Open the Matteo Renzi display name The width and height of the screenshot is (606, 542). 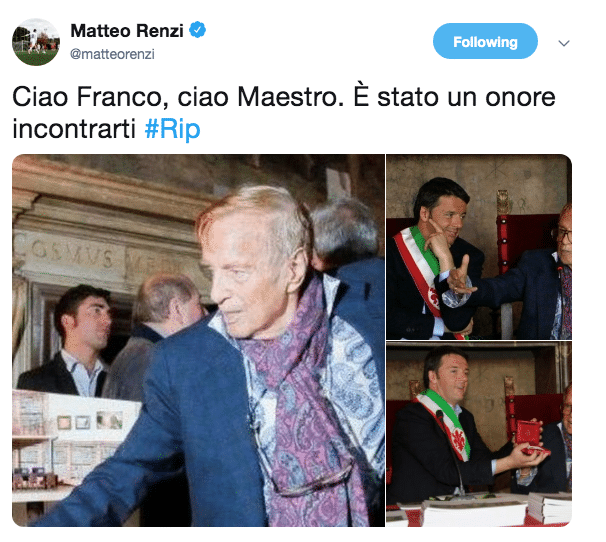[x=127, y=31]
